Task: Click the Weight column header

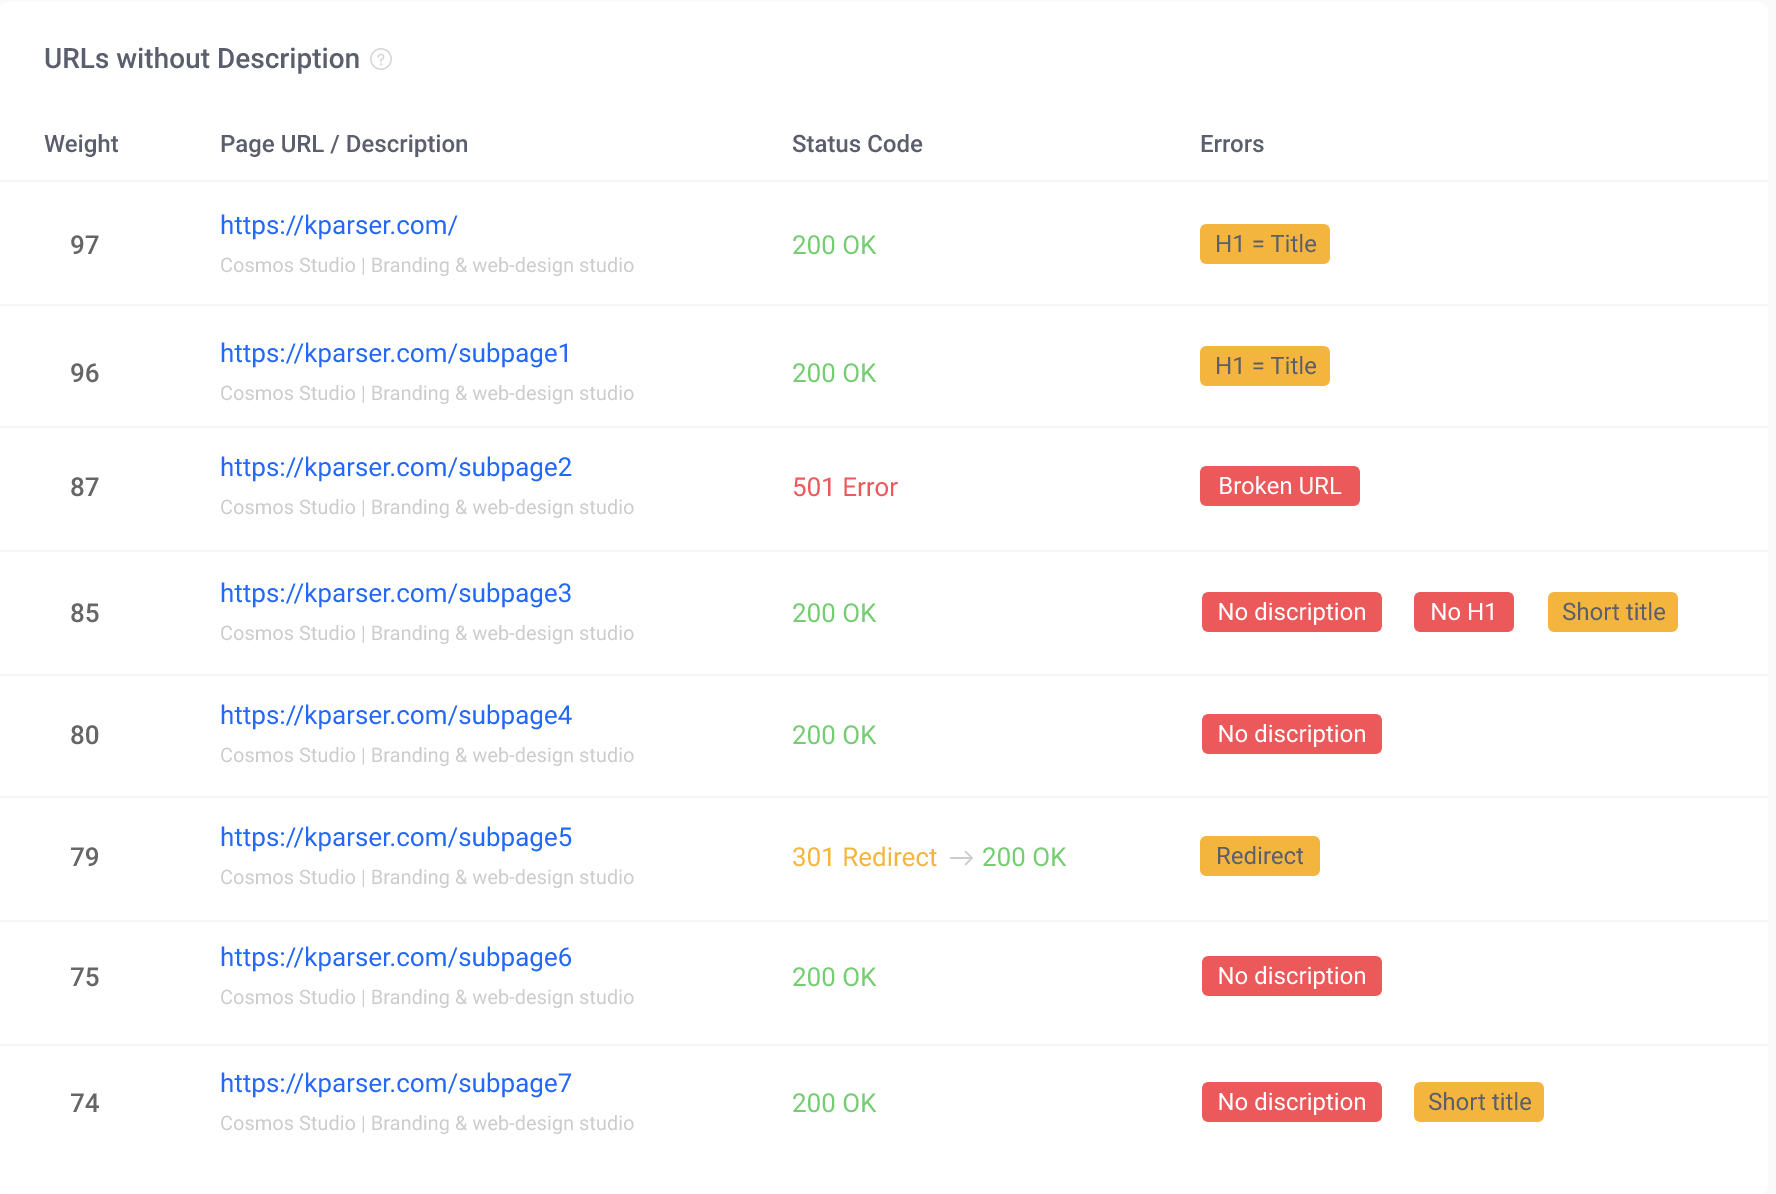Action: click(x=81, y=144)
